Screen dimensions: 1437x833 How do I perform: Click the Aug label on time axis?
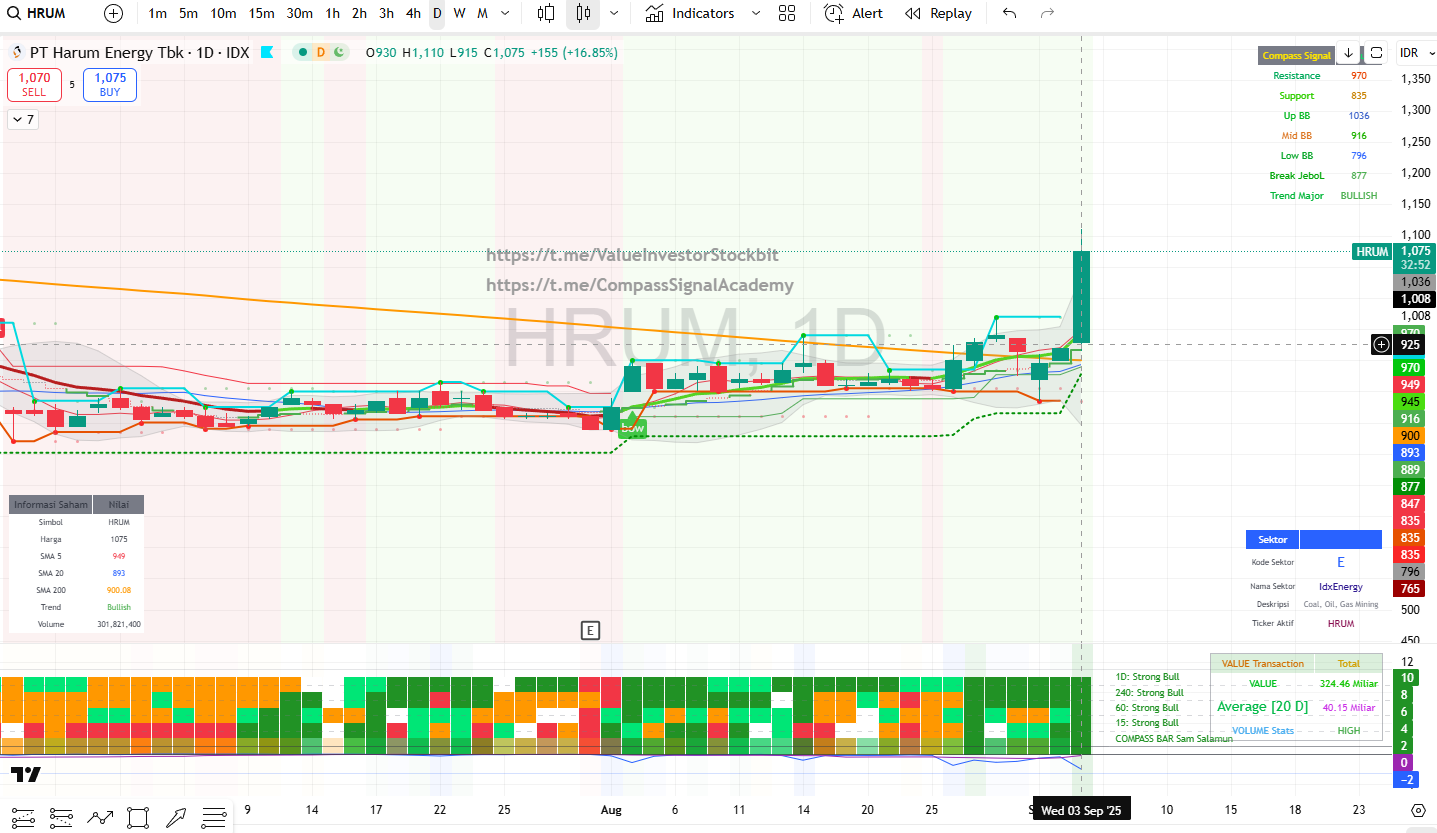click(611, 810)
